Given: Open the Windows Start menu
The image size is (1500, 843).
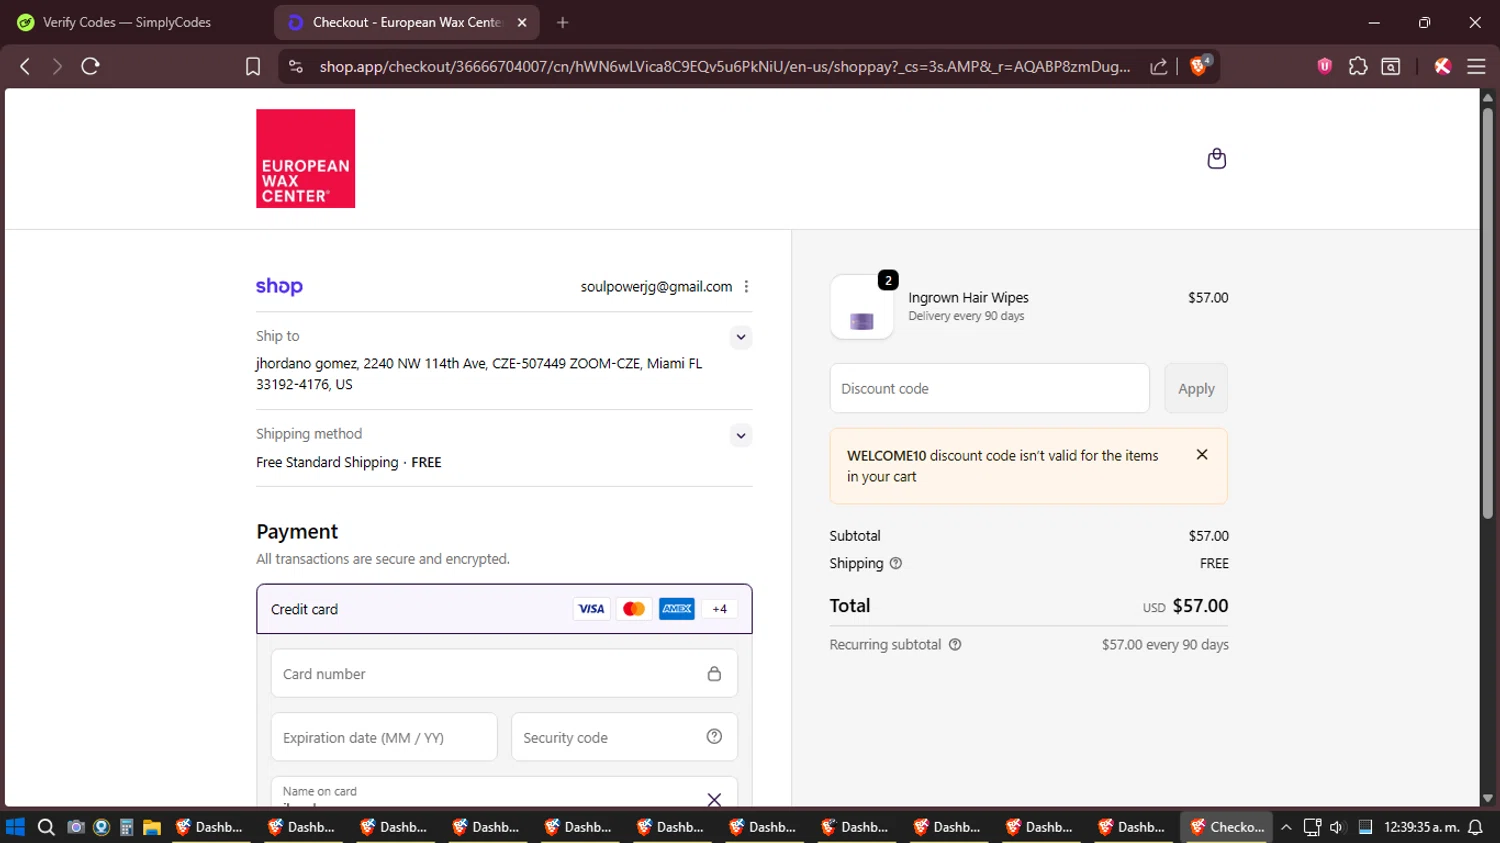Looking at the screenshot, I should (15, 827).
